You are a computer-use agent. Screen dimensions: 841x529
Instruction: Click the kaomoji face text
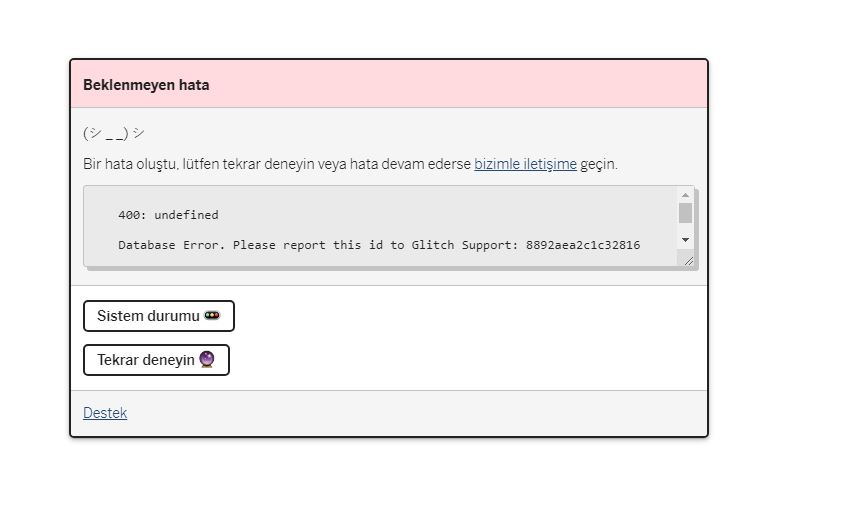pos(114,133)
